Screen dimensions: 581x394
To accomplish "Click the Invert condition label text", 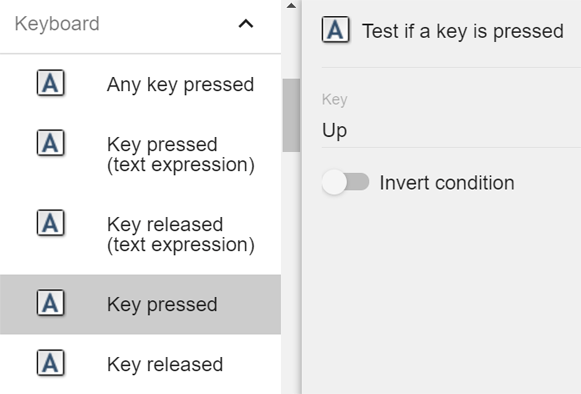I will click(447, 183).
